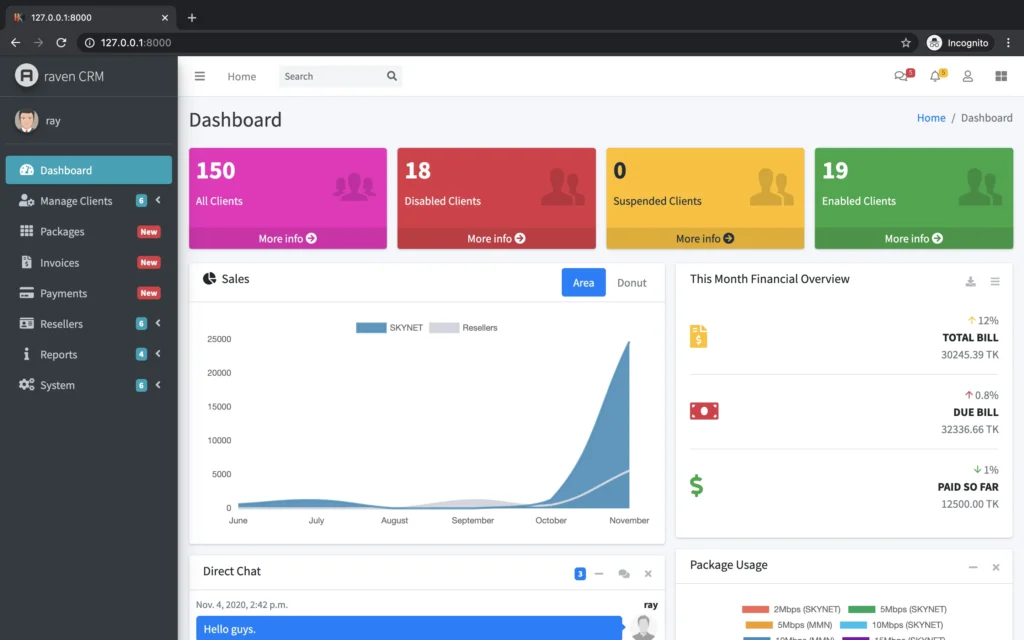Click the Direct Chat badge showing 3
The height and width of the screenshot is (640, 1024).
tap(580, 573)
